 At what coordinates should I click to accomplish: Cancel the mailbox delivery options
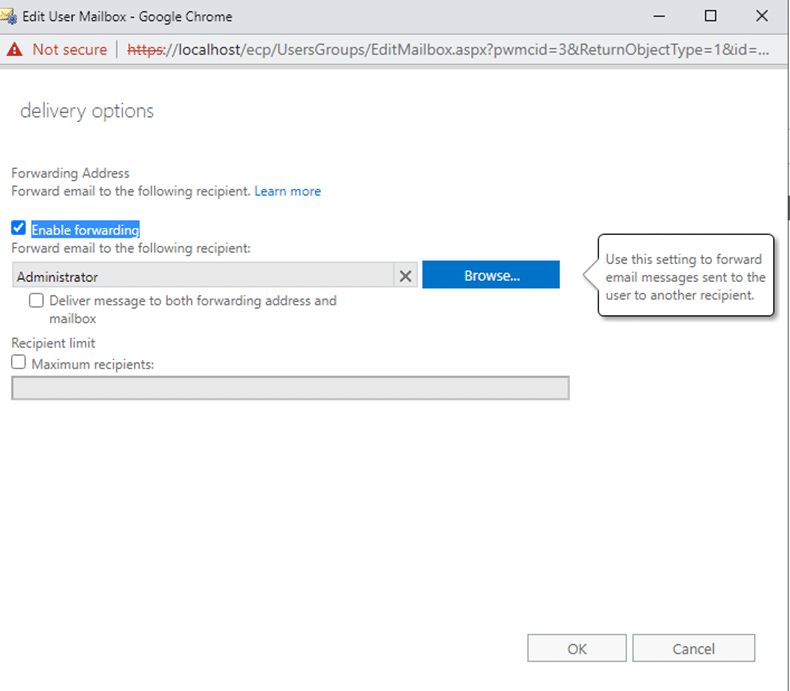694,648
